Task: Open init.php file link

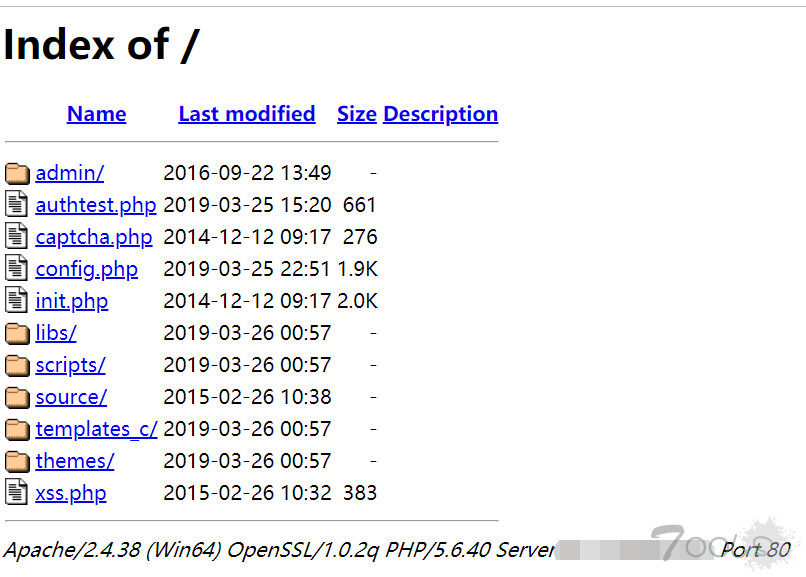Action: pyautogui.click(x=72, y=301)
